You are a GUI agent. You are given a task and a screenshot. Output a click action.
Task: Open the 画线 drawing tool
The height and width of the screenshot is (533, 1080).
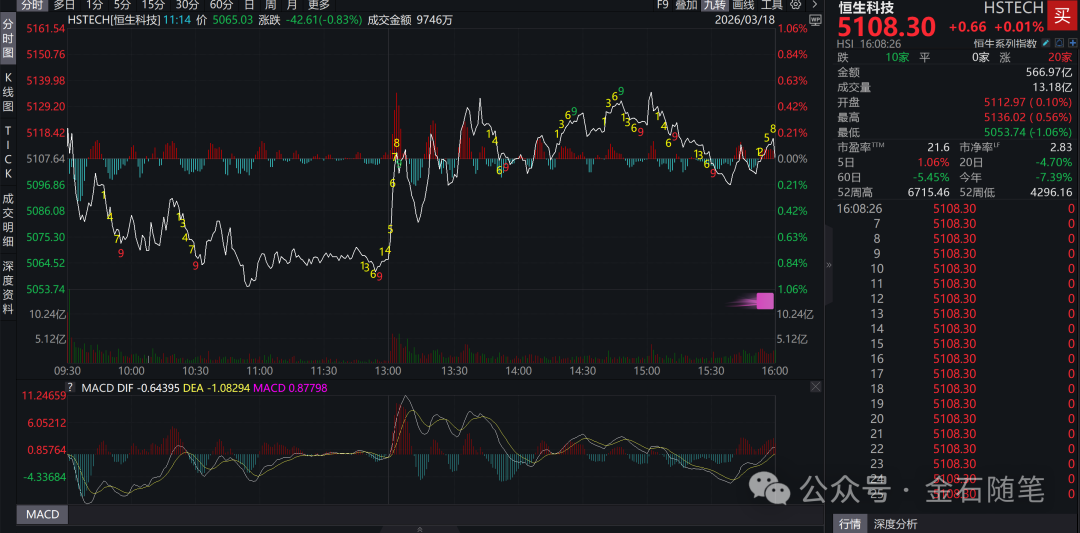743,5
